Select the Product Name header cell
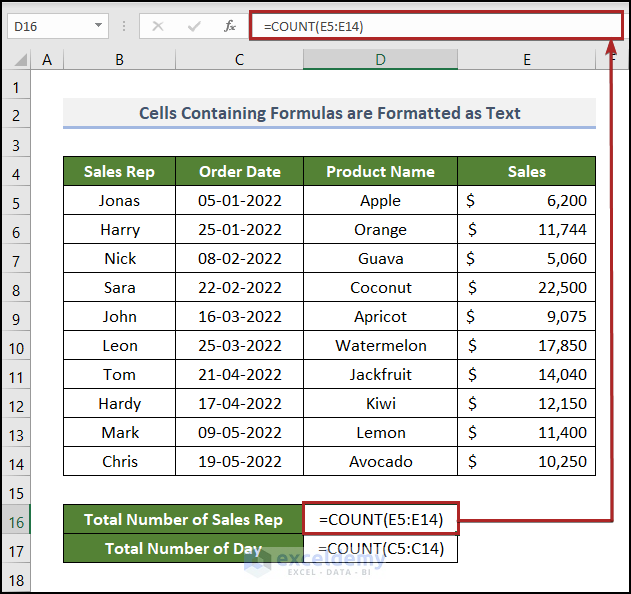Image resolution: width=631 pixels, height=594 pixels. coord(380,171)
